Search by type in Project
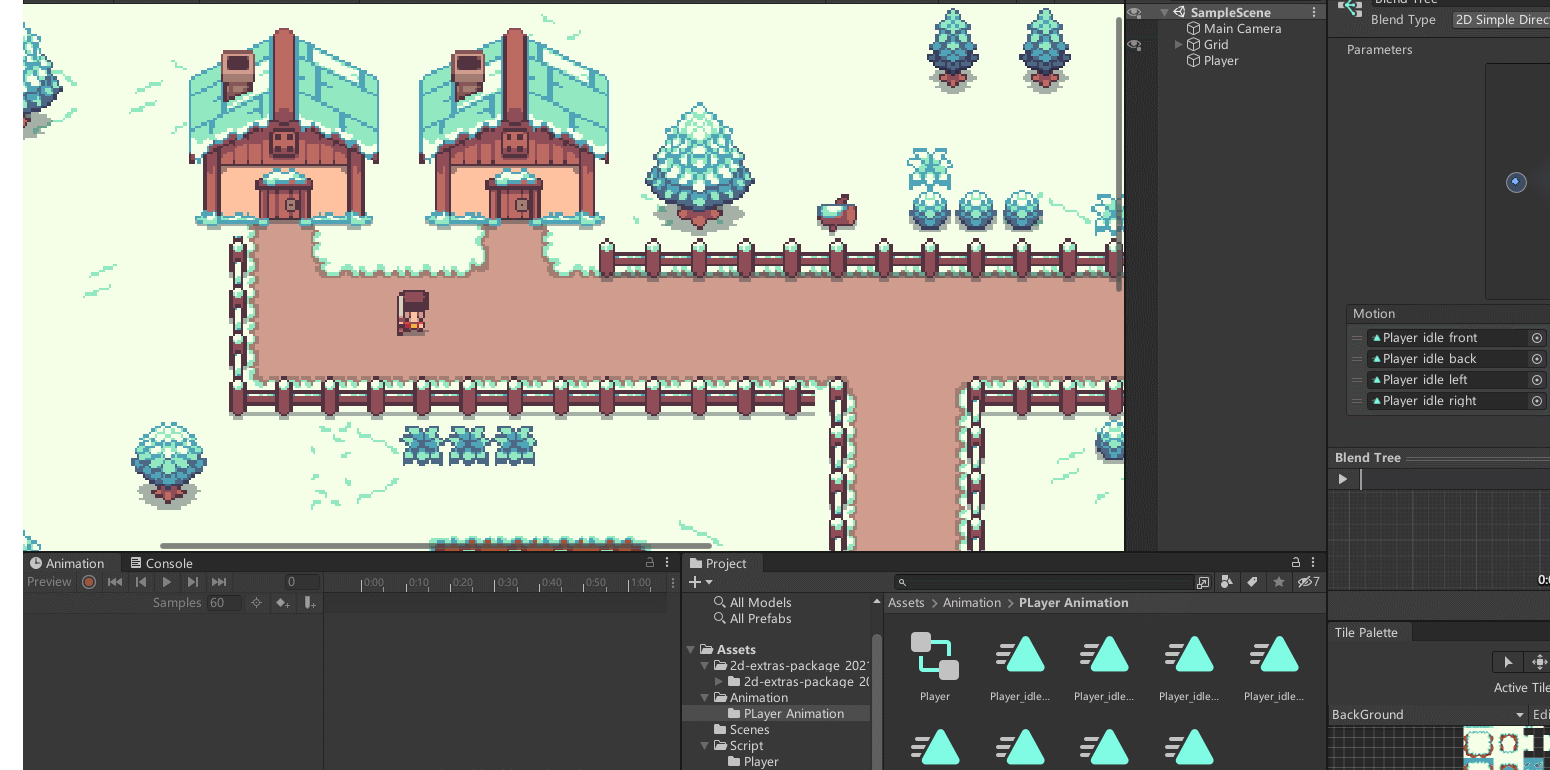The width and height of the screenshot is (1550, 770). coord(1227,582)
